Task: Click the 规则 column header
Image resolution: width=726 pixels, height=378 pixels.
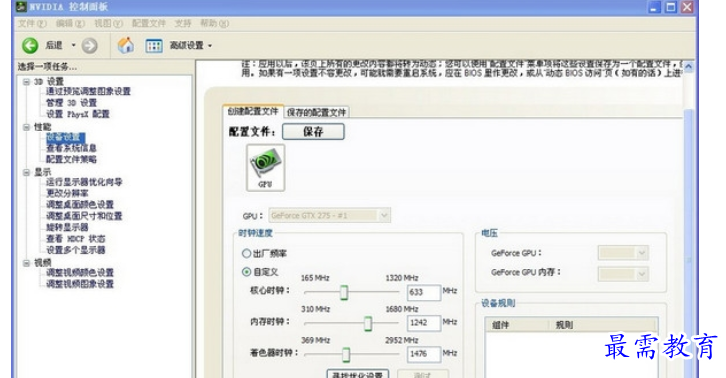Action: [x=603, y=325]
